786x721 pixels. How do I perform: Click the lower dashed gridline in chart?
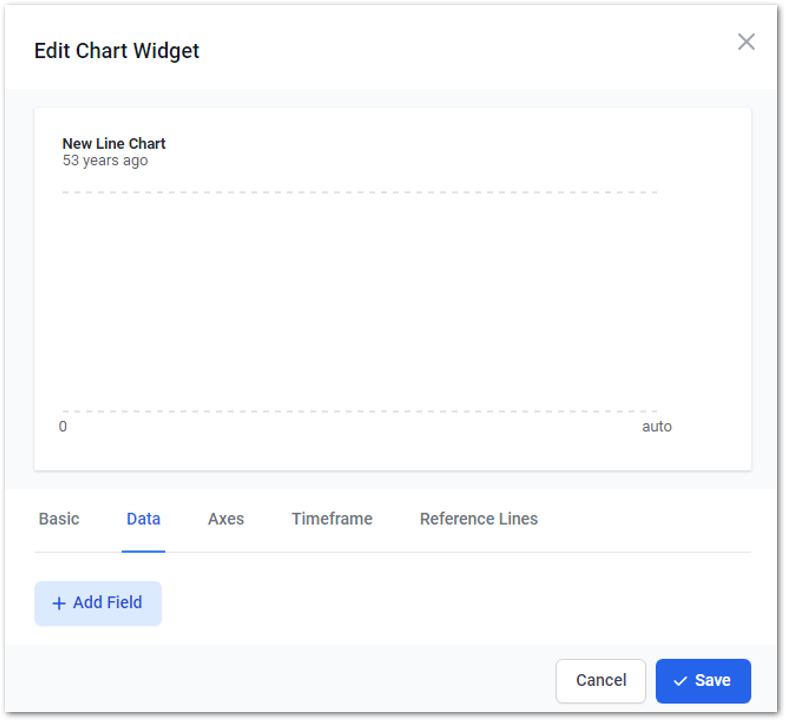pos(360,411)
